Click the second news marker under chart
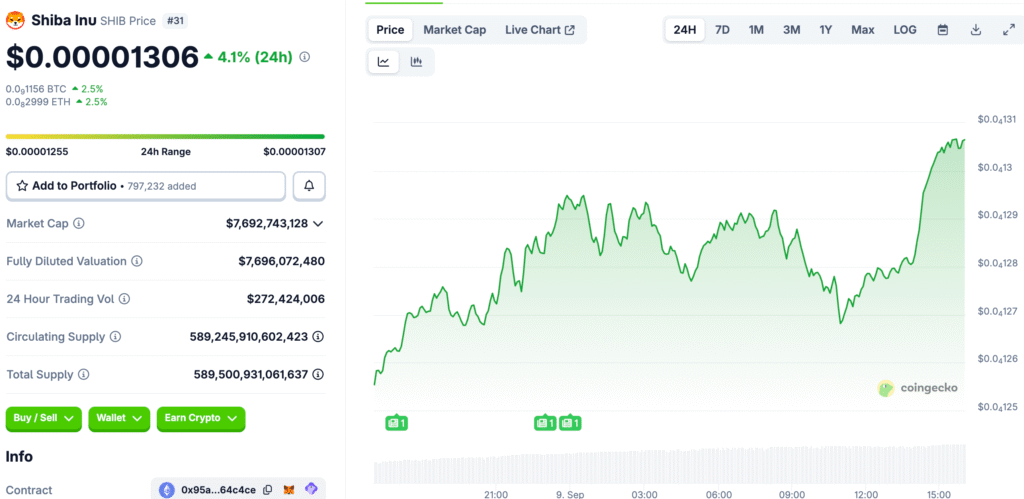Image resolution: width=1024 pixels, height=499 pixels. click(x=545, y=423)
